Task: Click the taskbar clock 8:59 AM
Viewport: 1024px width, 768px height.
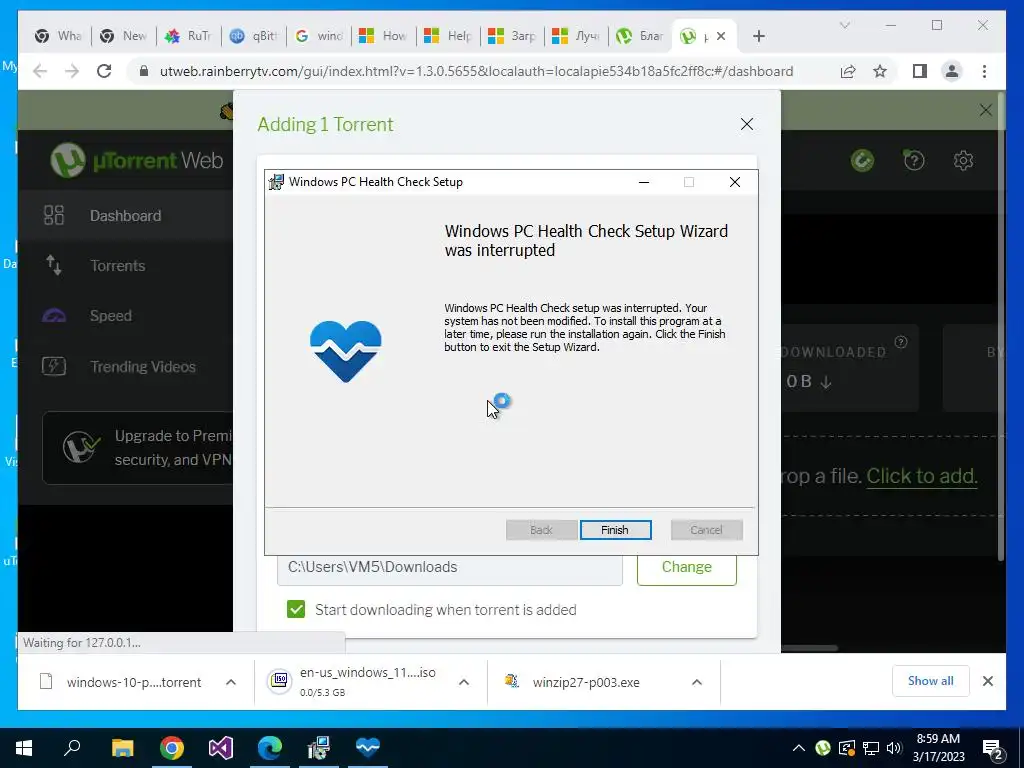Action: coord(938,748)
